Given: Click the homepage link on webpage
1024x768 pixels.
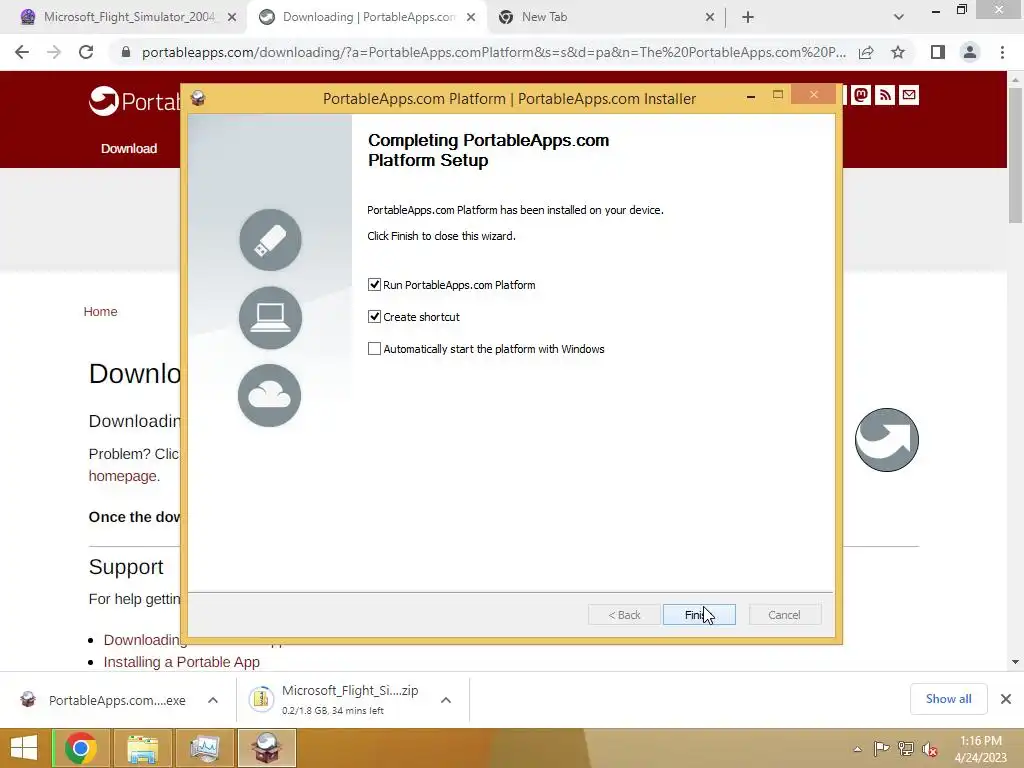Looking at the screenshot, I should click(x=123, y=476).
